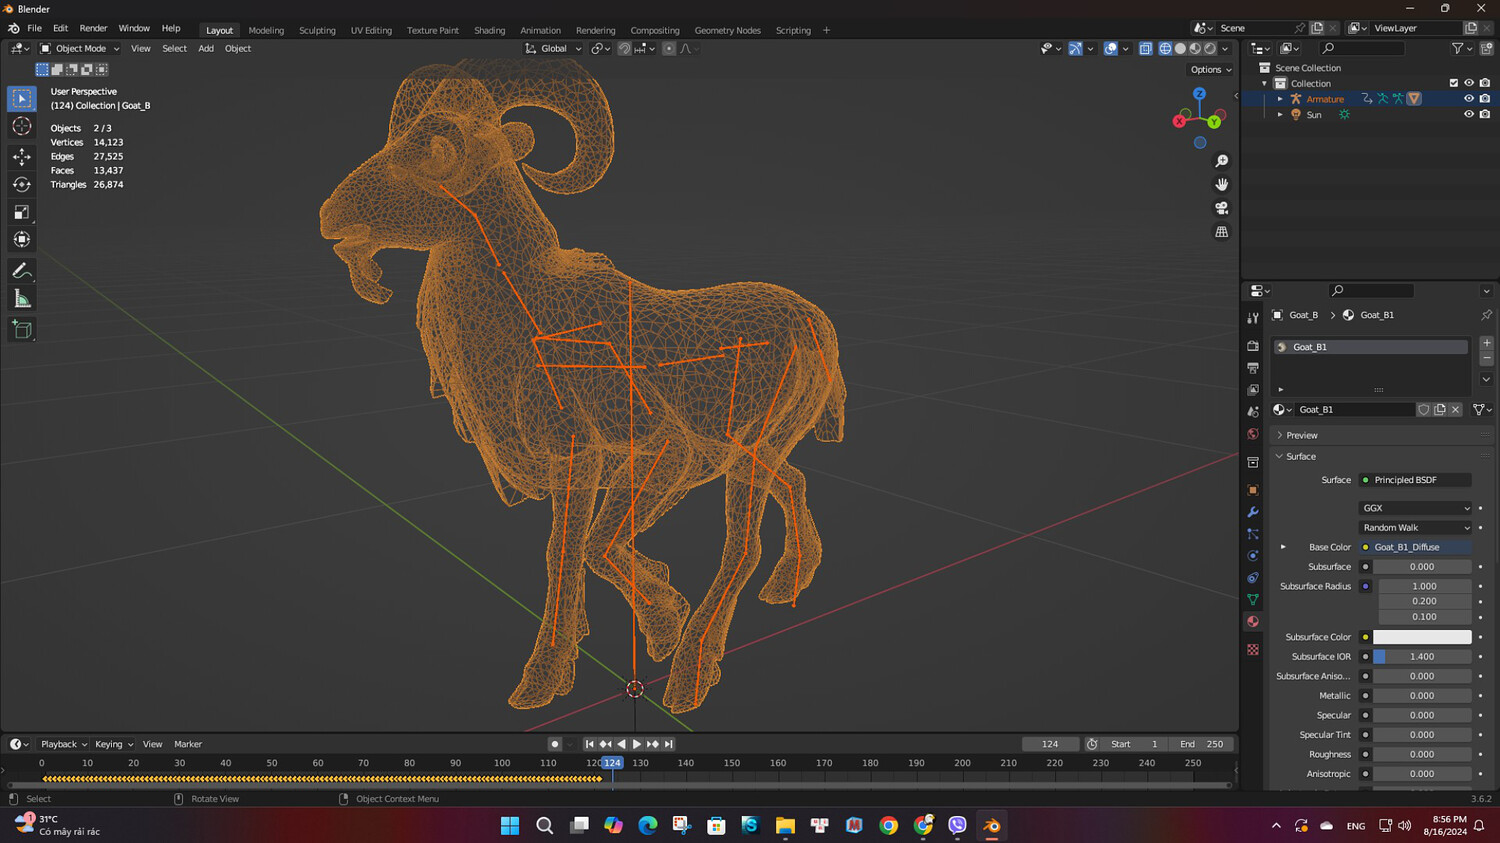Open Blender from the Windows taskbar
This screenshot has width=1500, height=843.
pos(991,825)
